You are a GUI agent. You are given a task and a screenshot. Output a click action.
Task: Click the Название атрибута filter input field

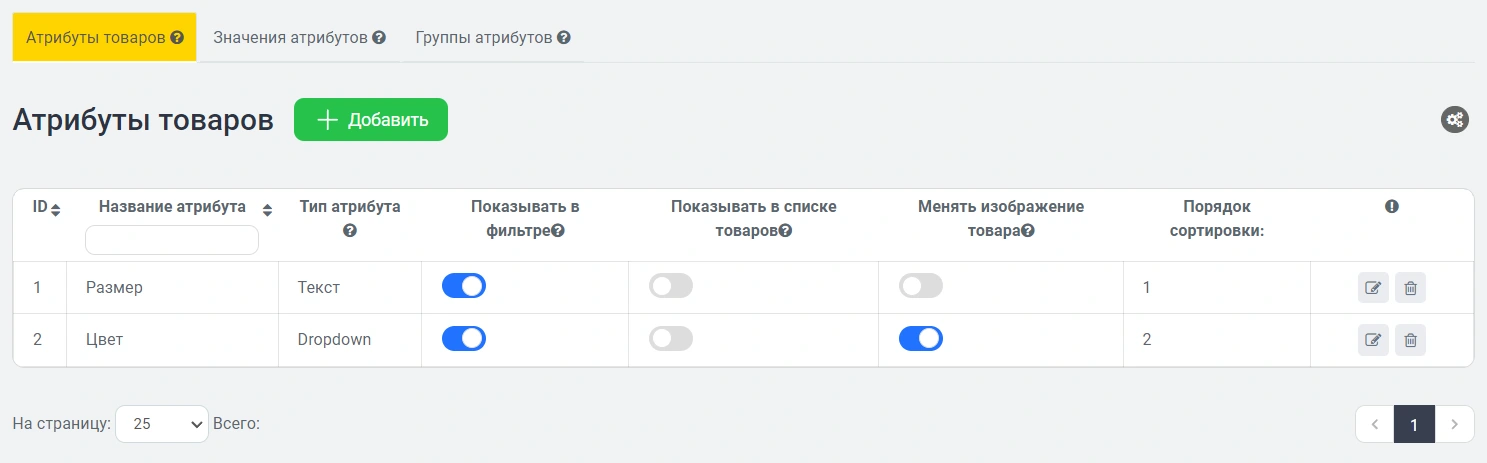pos(172,240)
